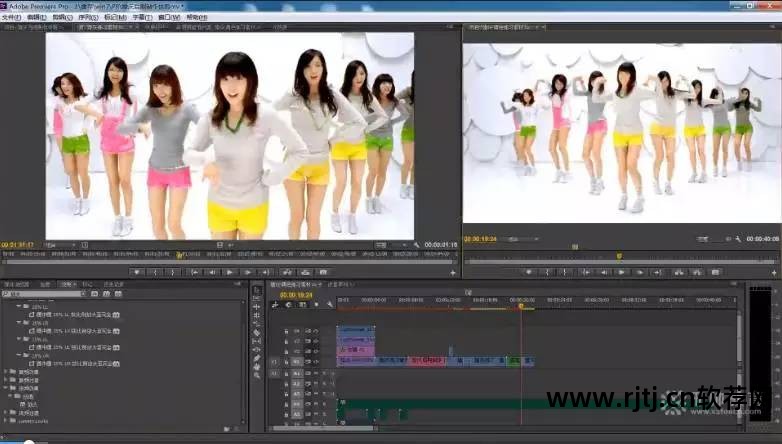This screenshot has height=444, width=782.
Task: Click the Overwrite button in Source monitor
Action: 305,272
